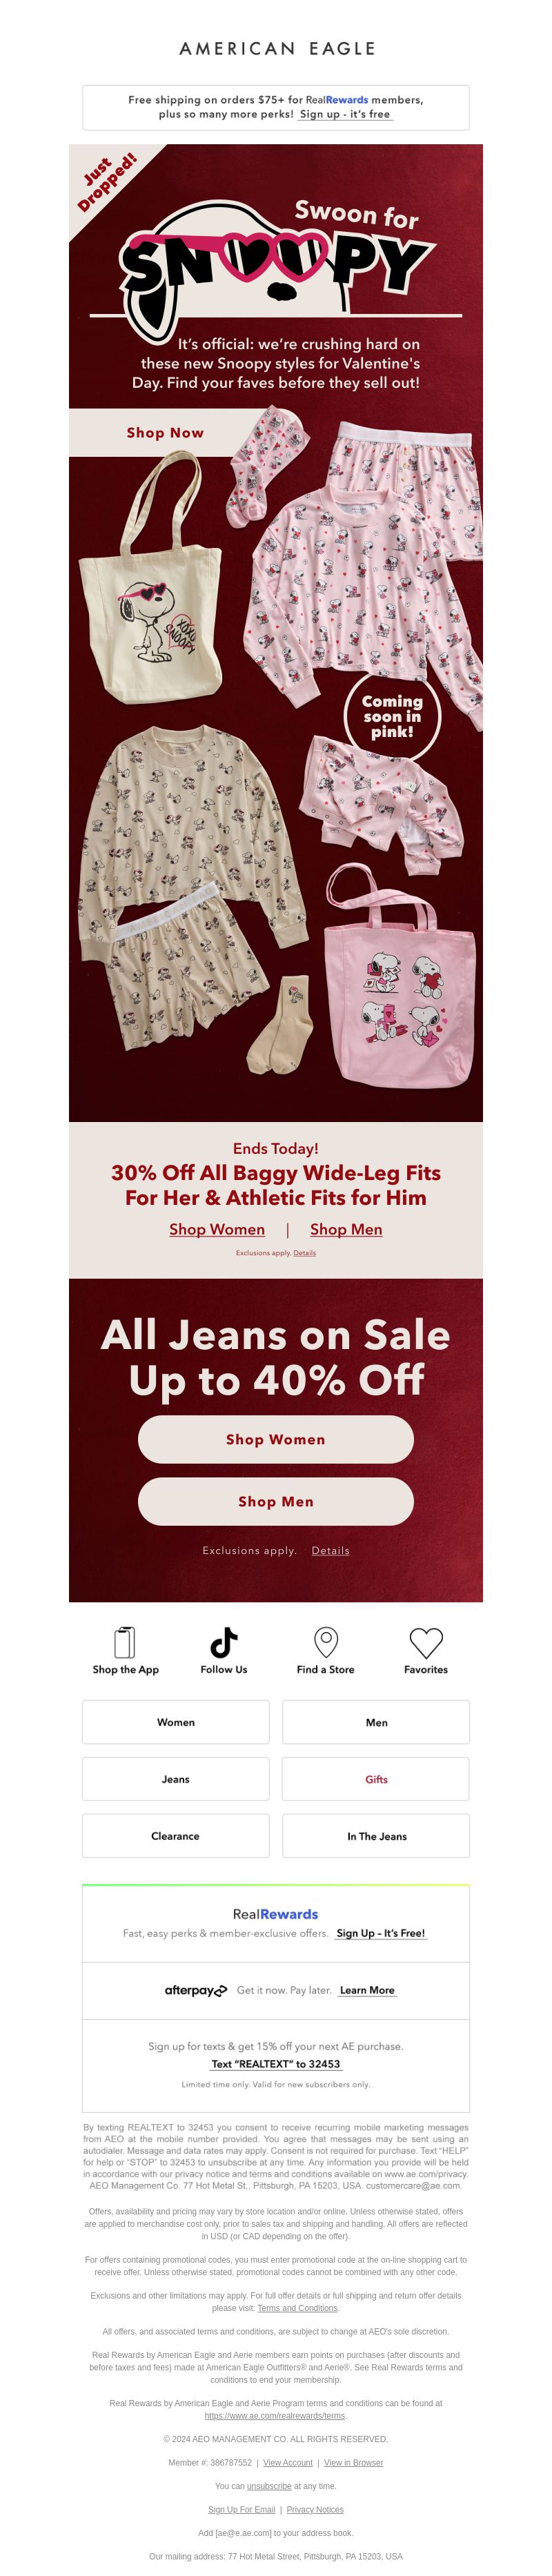Screen dimensions: 552x2576
Task: Open the Favorites heart icon
Action: [x=426, y=1643]
